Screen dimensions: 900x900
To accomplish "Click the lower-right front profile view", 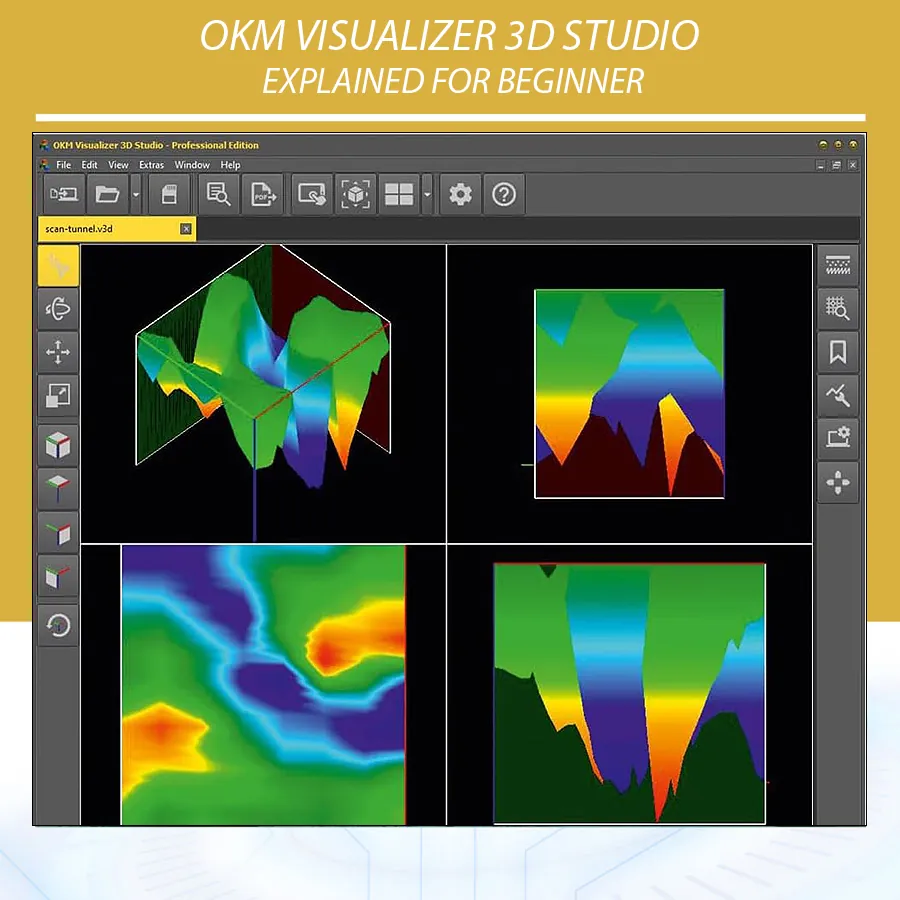I will pyautogui.click(x=630, y=685).
